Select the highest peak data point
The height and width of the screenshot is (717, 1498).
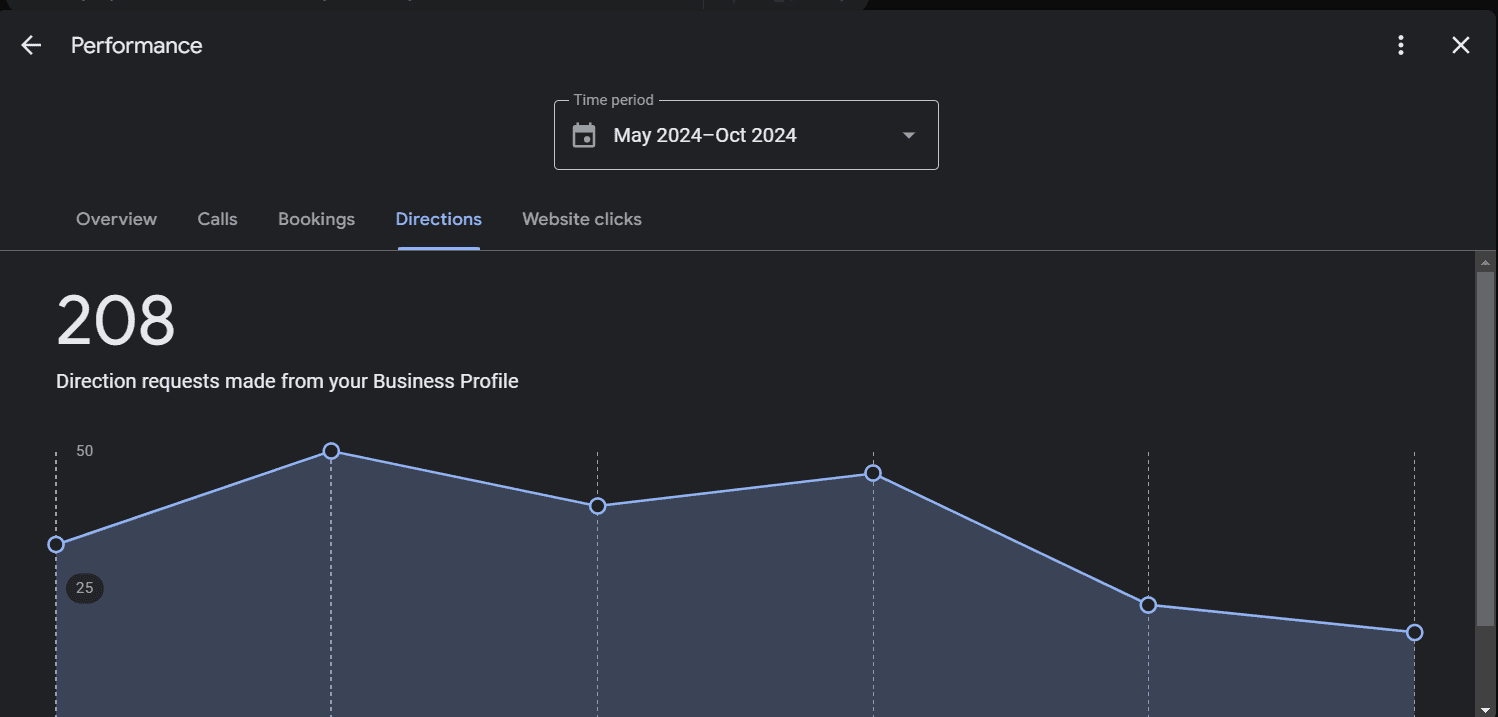coord(331,451)
